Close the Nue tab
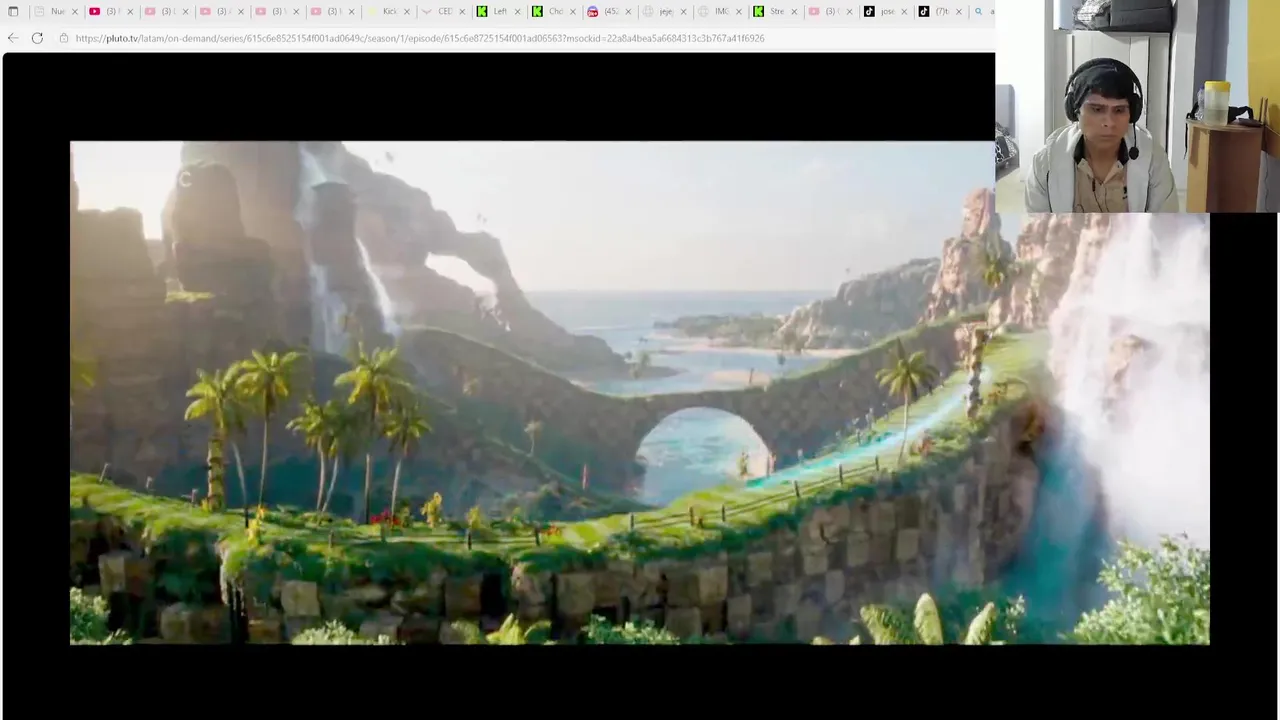Screen dimensions: 1280x720 point(74,11)
